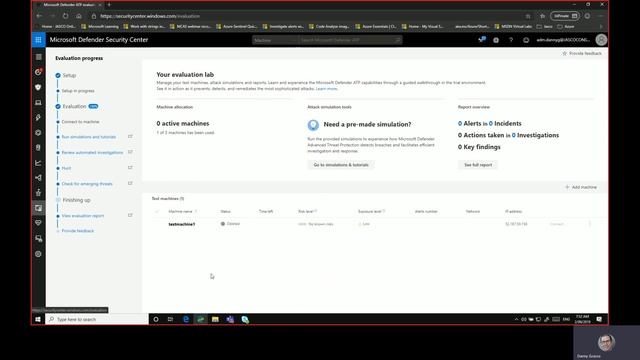Viewport: 640px width, 360px height.
Task: Click Provide feedback at top right
Action: [582, 53]
